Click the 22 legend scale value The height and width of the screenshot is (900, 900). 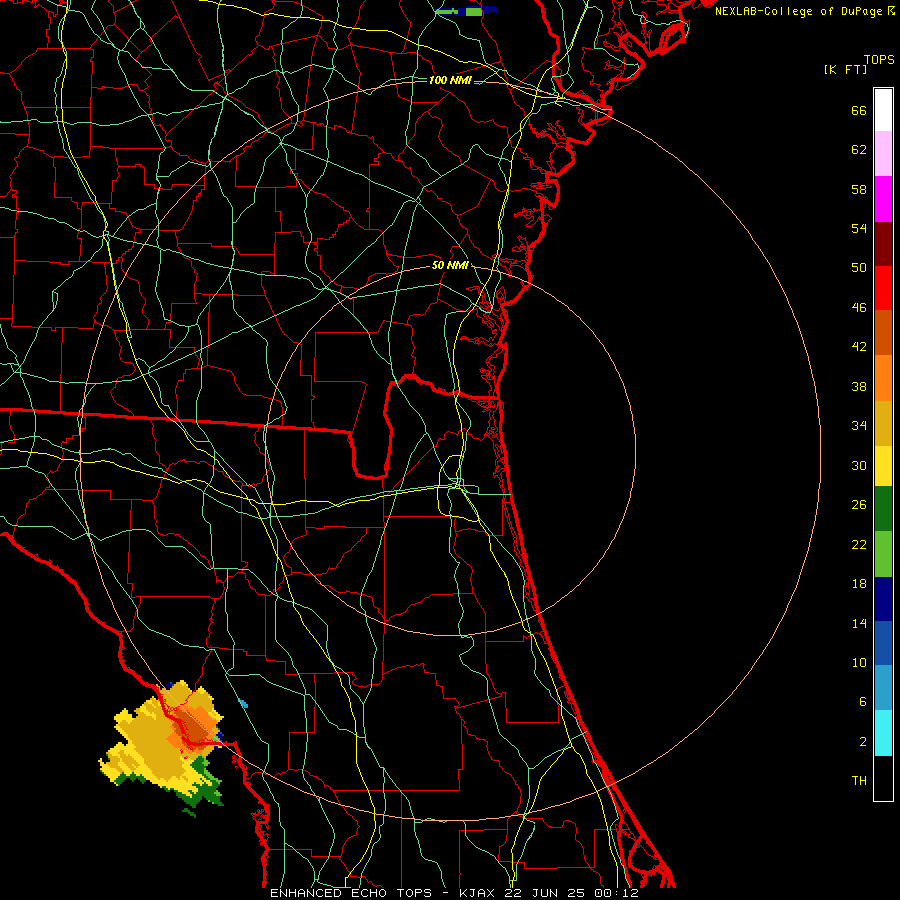[x=859, y=544]
